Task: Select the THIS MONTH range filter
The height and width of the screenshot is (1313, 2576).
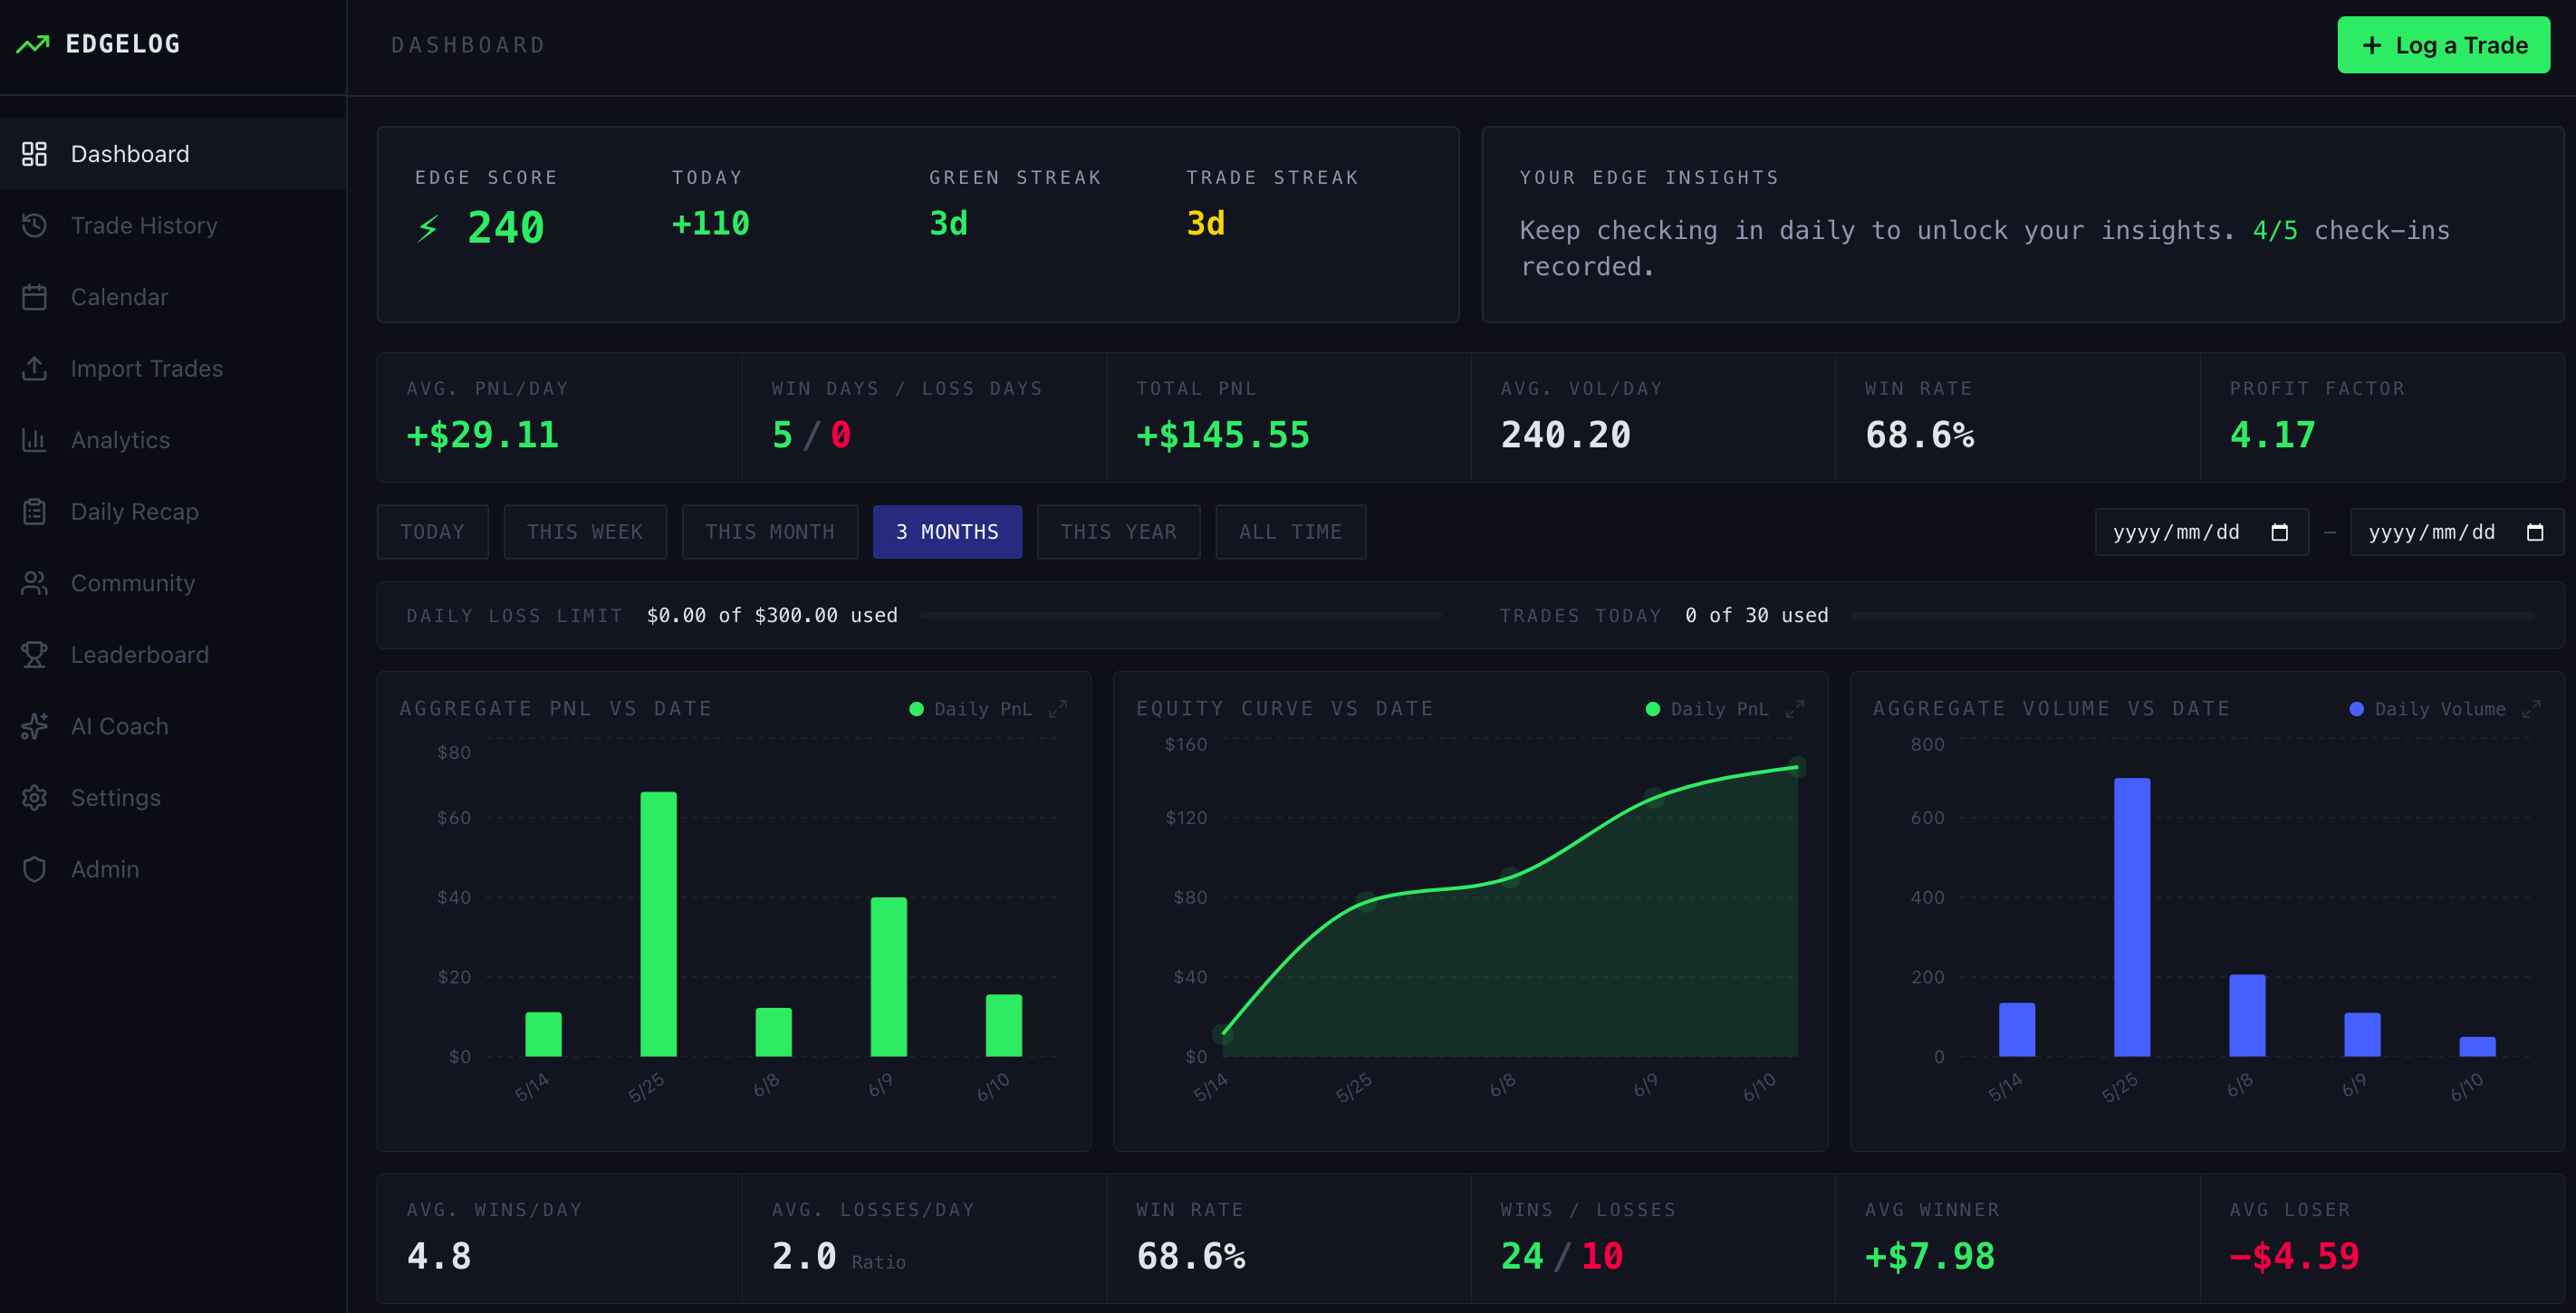Action: (769, 532)
